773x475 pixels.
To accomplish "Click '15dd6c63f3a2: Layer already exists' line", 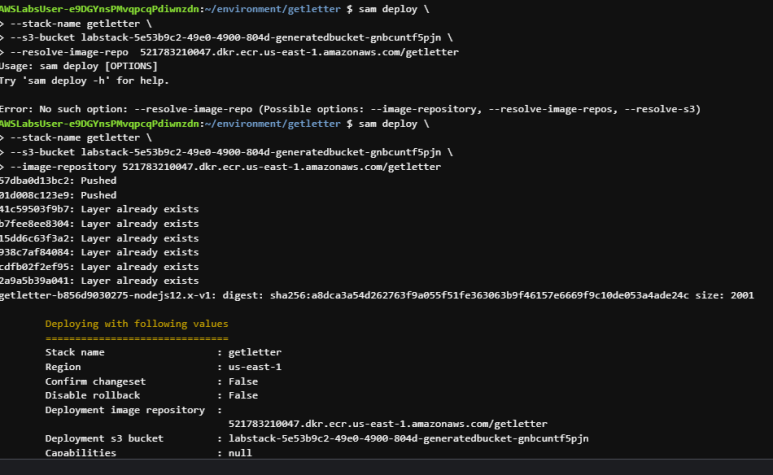I will click(x=99, y=238).
